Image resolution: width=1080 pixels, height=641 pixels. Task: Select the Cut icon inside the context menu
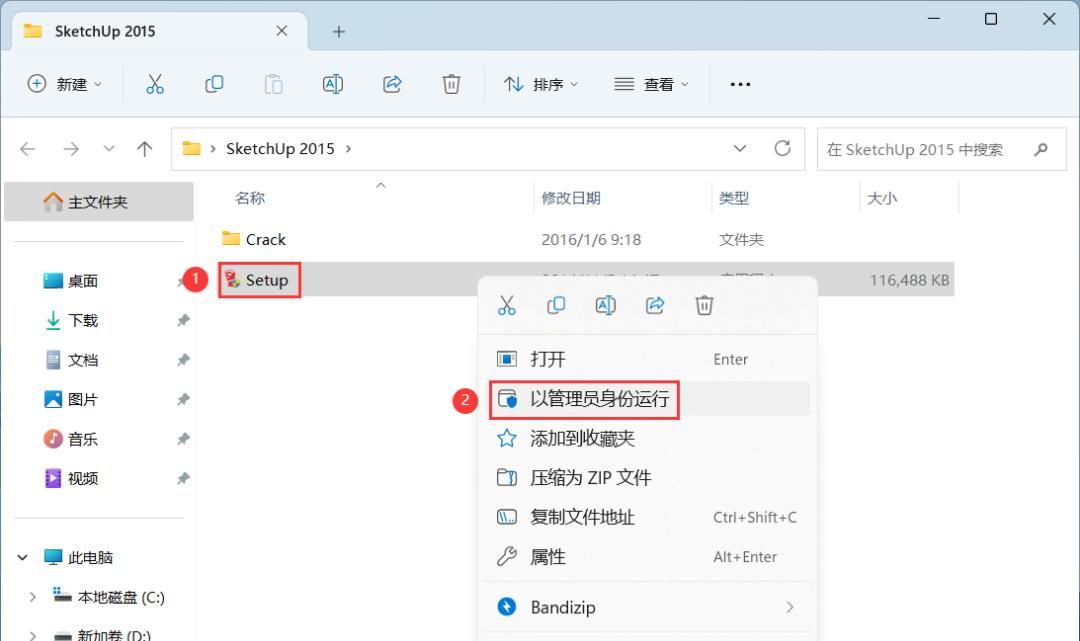[x=506, y=305]
